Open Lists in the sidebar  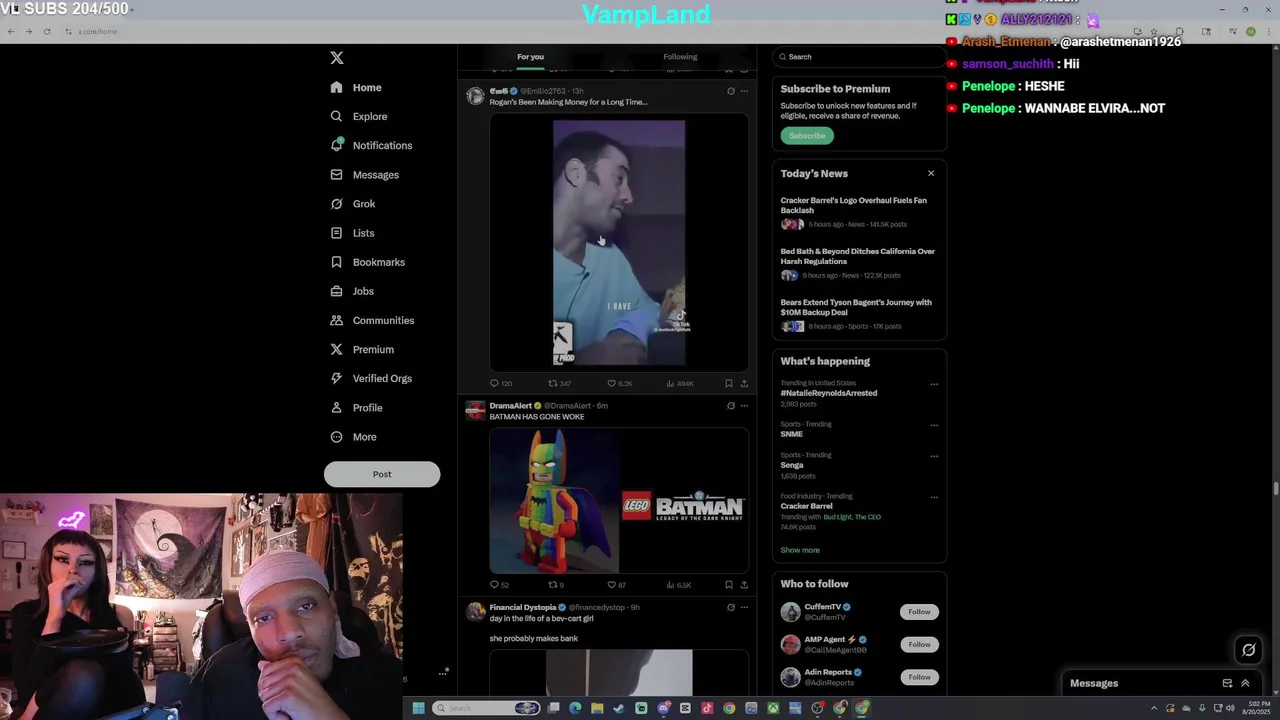352,233
